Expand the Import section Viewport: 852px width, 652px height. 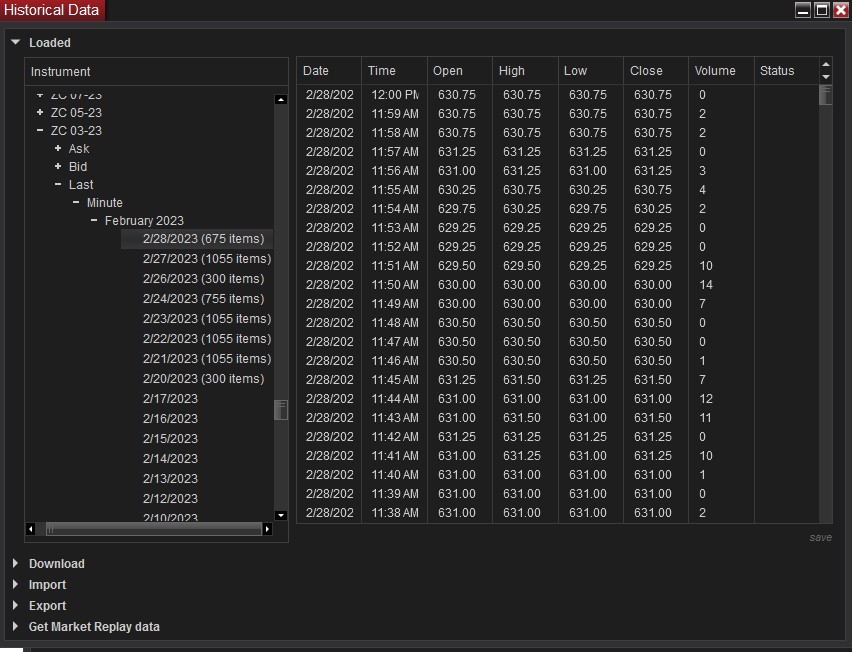pos(15,585)
